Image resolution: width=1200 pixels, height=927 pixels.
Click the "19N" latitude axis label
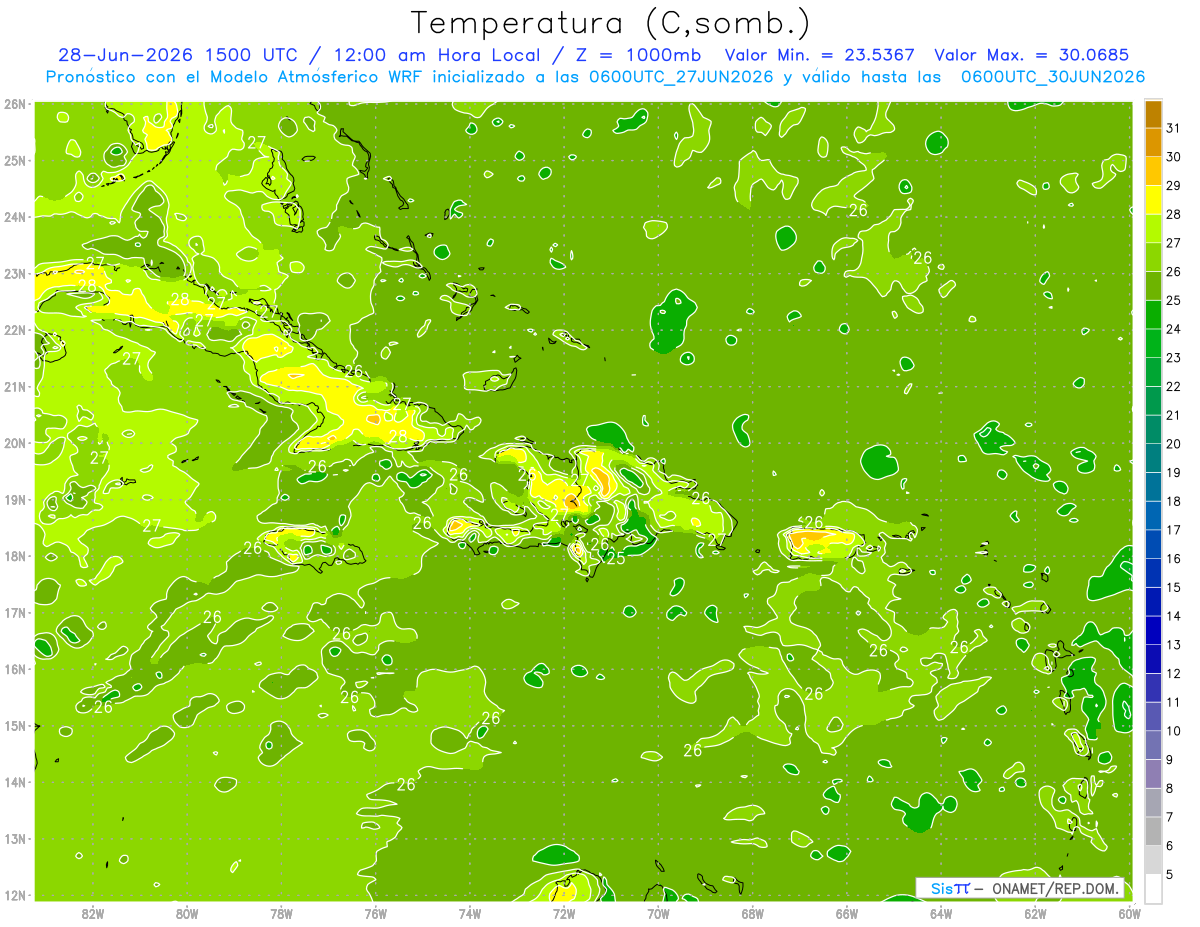tap(15, 500)
